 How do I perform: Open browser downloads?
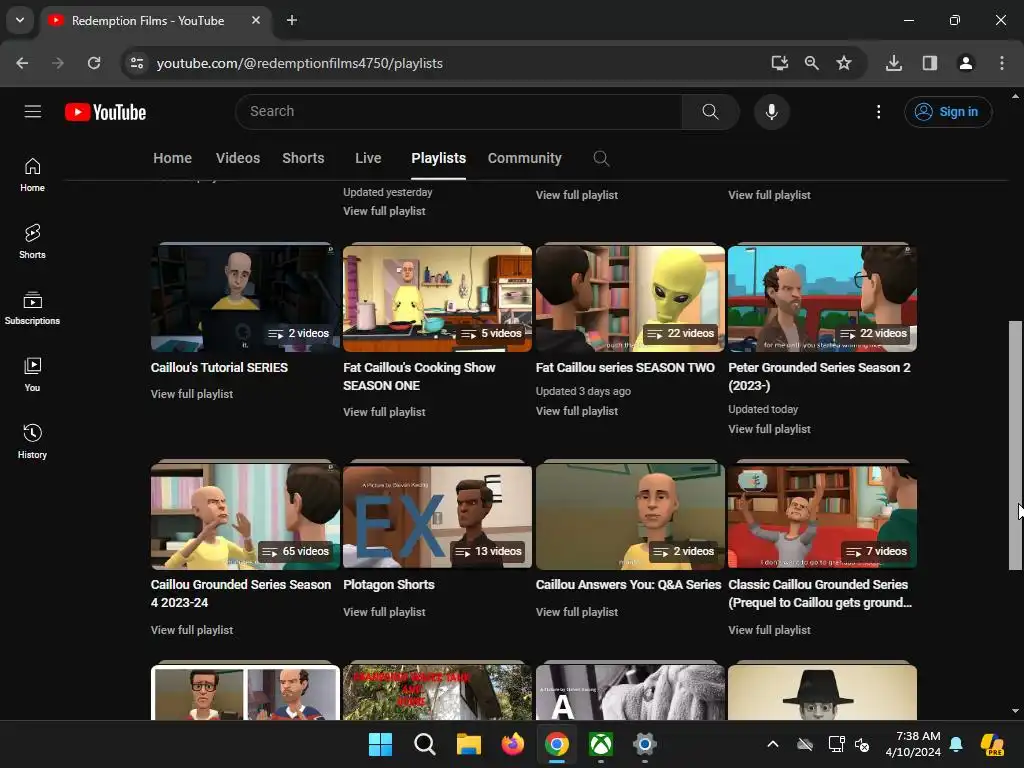[894, 63]
